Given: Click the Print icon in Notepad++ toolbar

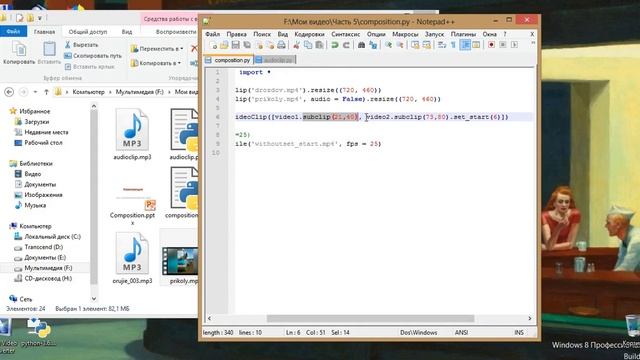Looking at the screenshot, I should tap(281, 45).
